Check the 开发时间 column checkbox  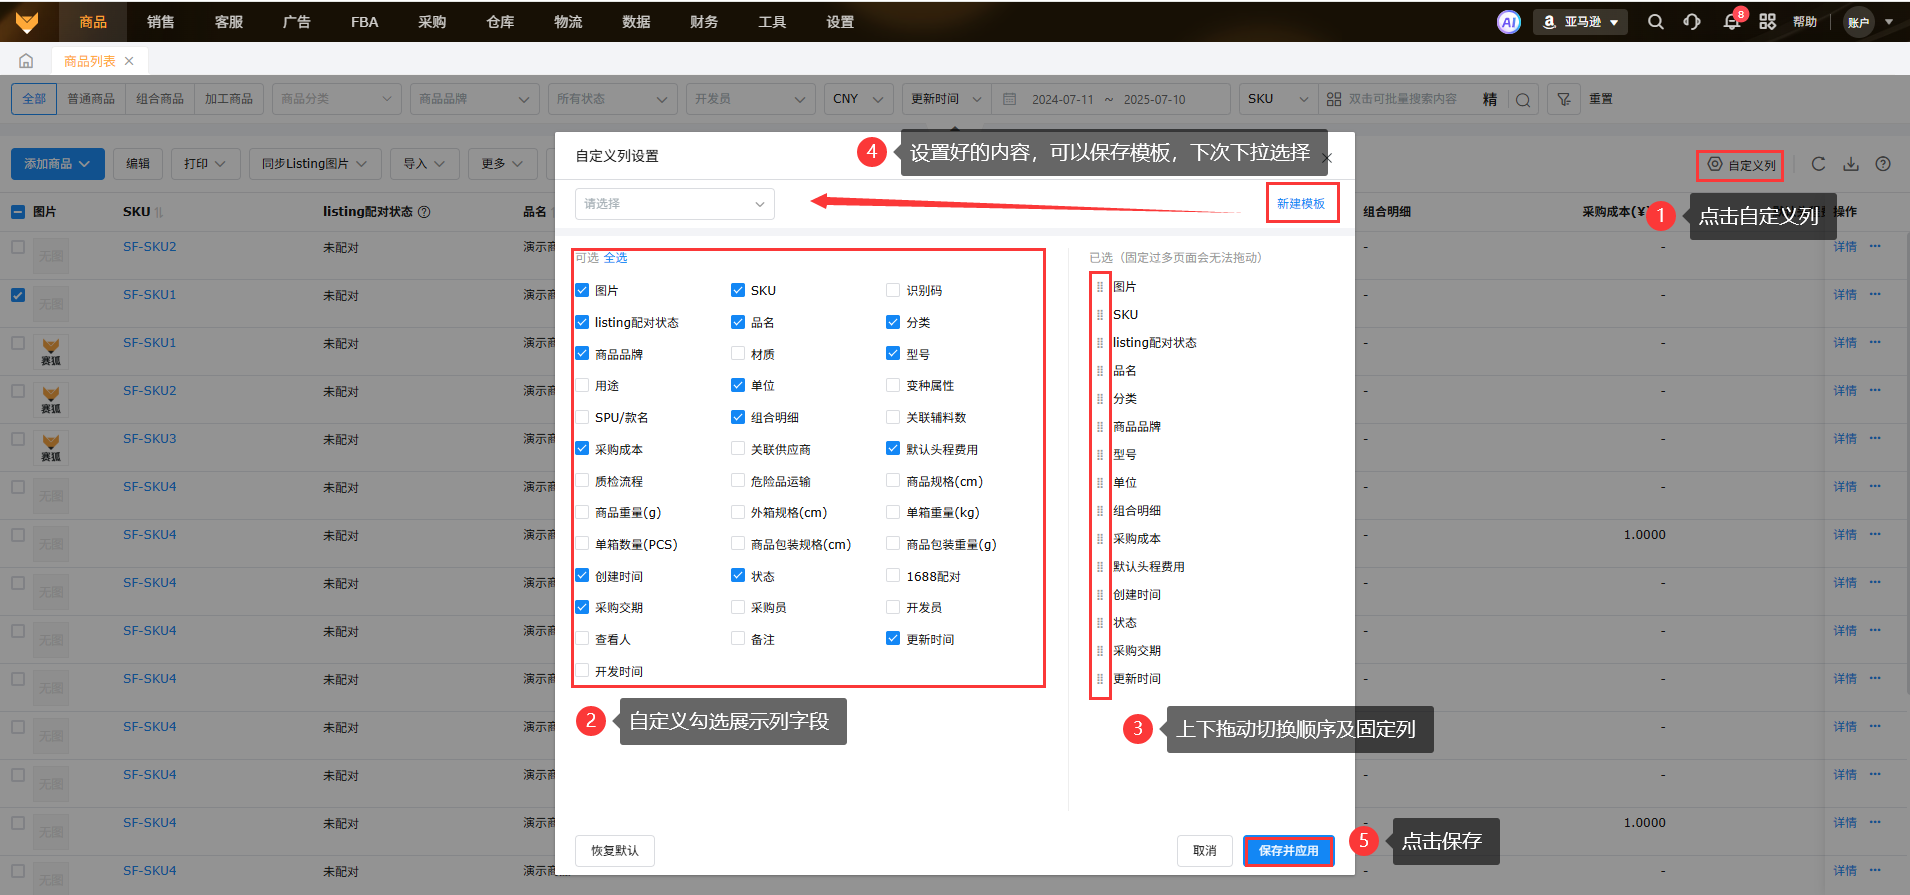point(582,671)
